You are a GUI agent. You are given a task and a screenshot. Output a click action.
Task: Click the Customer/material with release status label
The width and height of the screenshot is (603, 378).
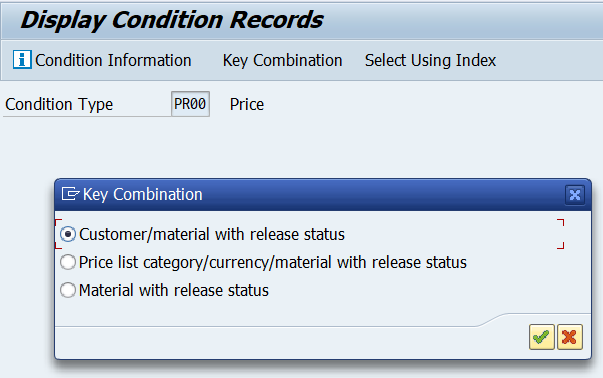coord(212,235)
